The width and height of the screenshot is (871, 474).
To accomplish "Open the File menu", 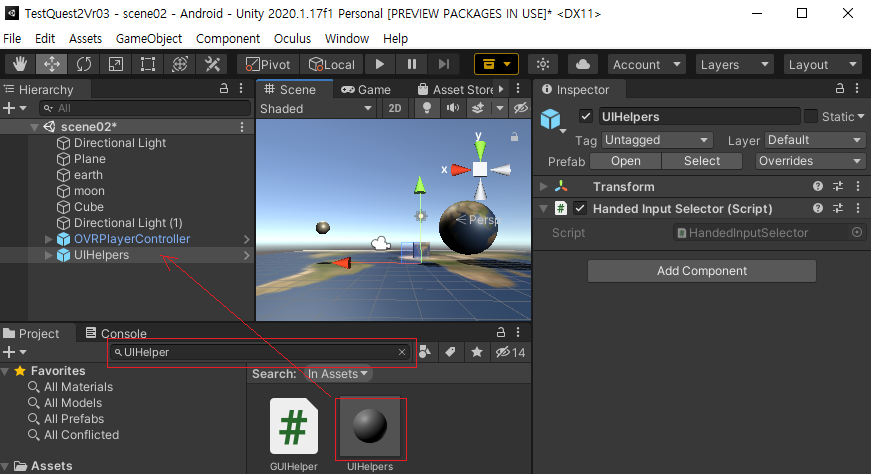I will [x=12, y=38].
